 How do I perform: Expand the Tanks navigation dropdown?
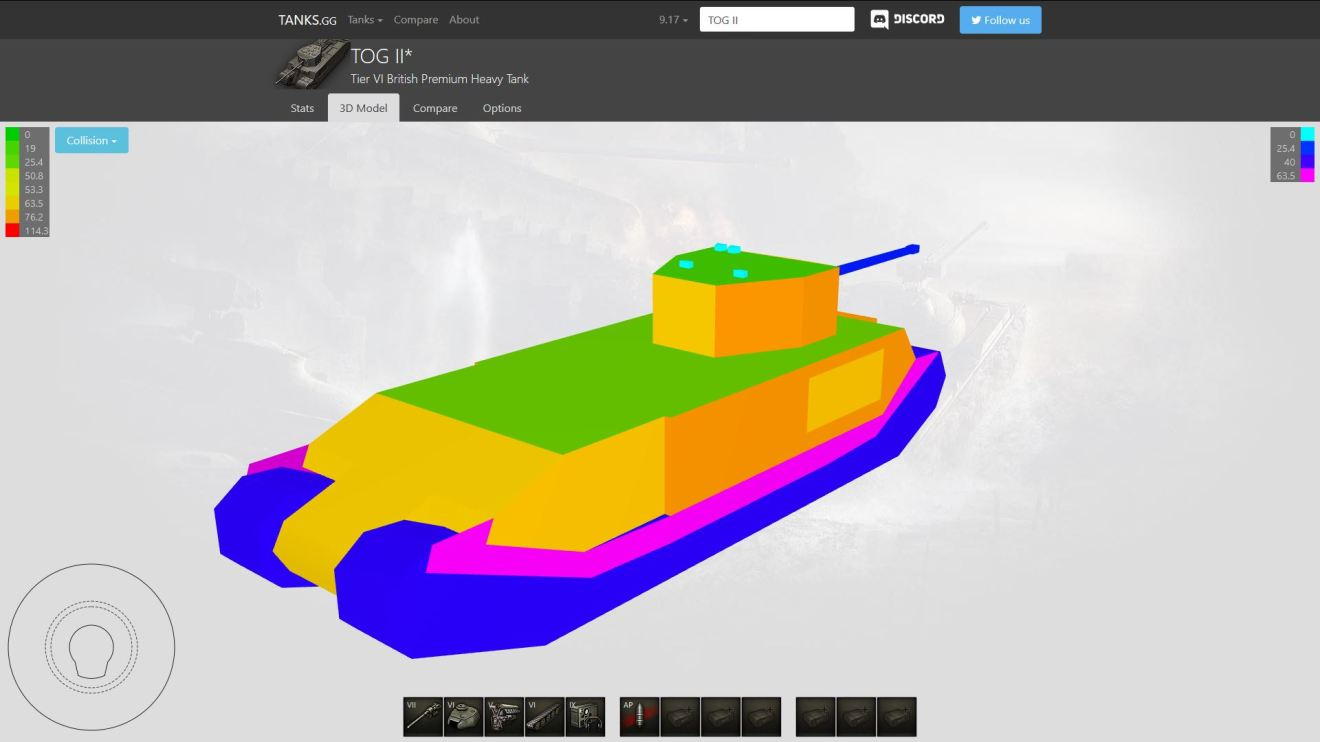click(365, 20)
